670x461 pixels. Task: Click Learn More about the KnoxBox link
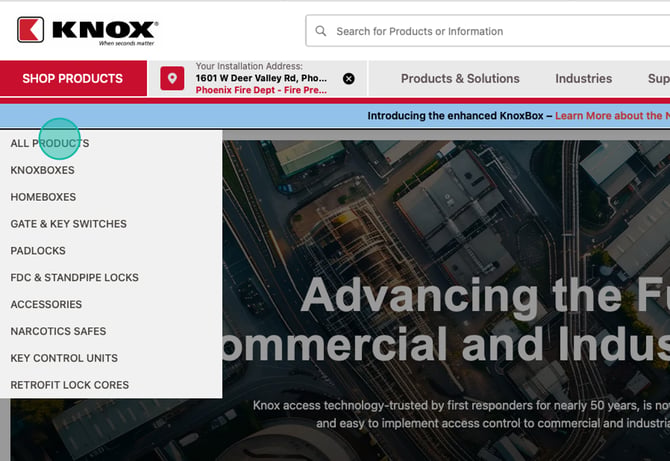click(612, 116)
